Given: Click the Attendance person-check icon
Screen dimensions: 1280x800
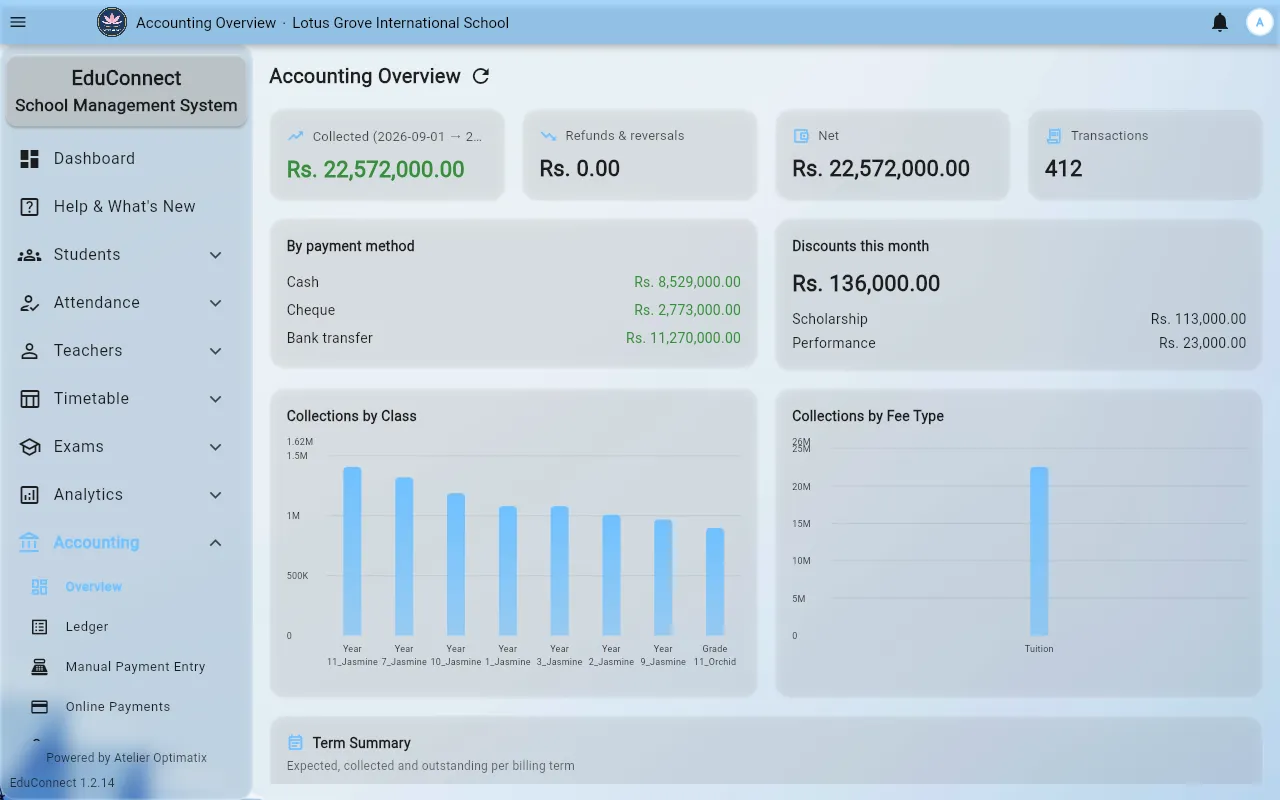Looking at the screenshot, I should [30, 302].
